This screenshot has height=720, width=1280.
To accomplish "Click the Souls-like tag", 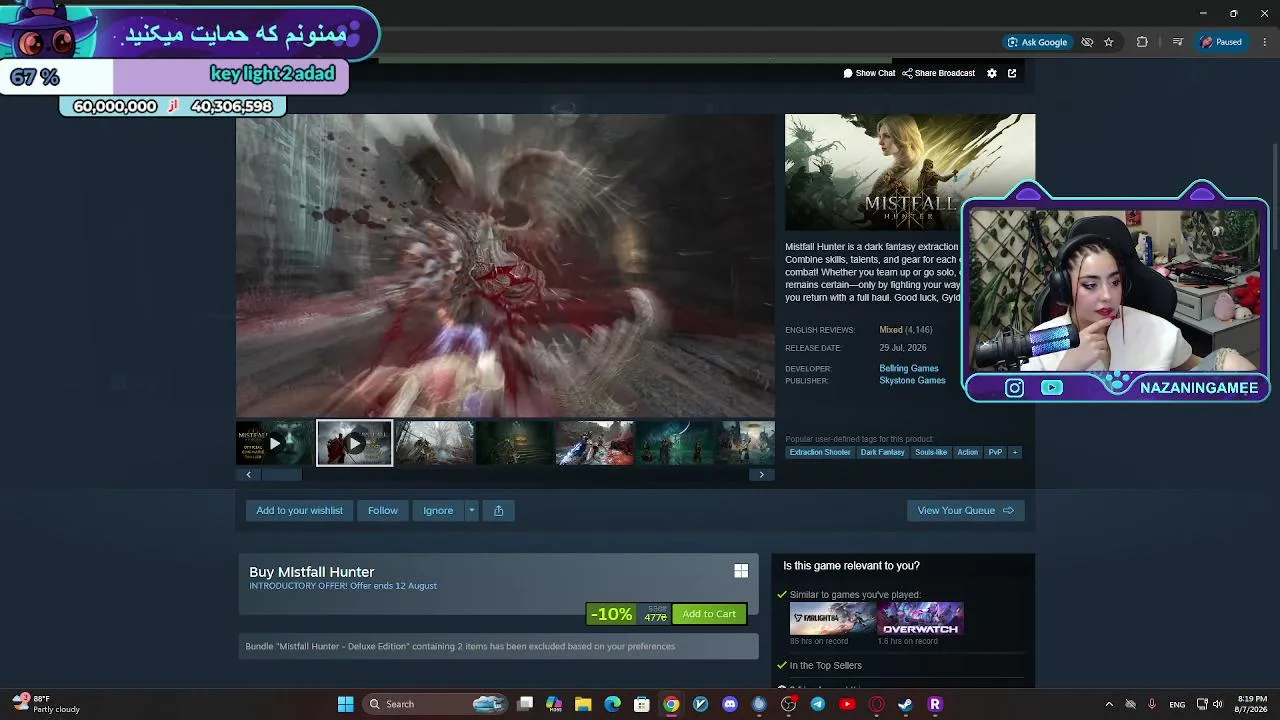I will [931, 452].
